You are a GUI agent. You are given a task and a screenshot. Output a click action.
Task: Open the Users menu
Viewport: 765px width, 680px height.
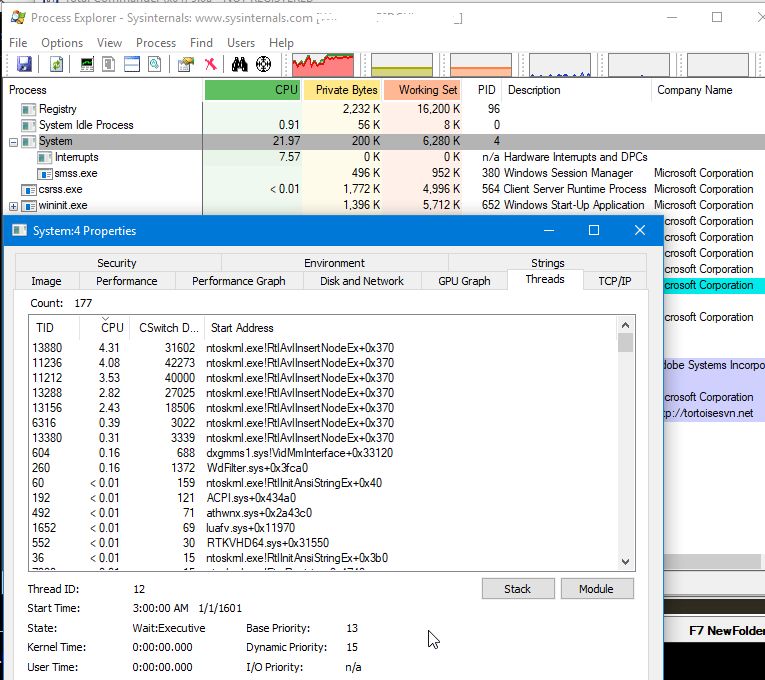[x=241, y=43]
